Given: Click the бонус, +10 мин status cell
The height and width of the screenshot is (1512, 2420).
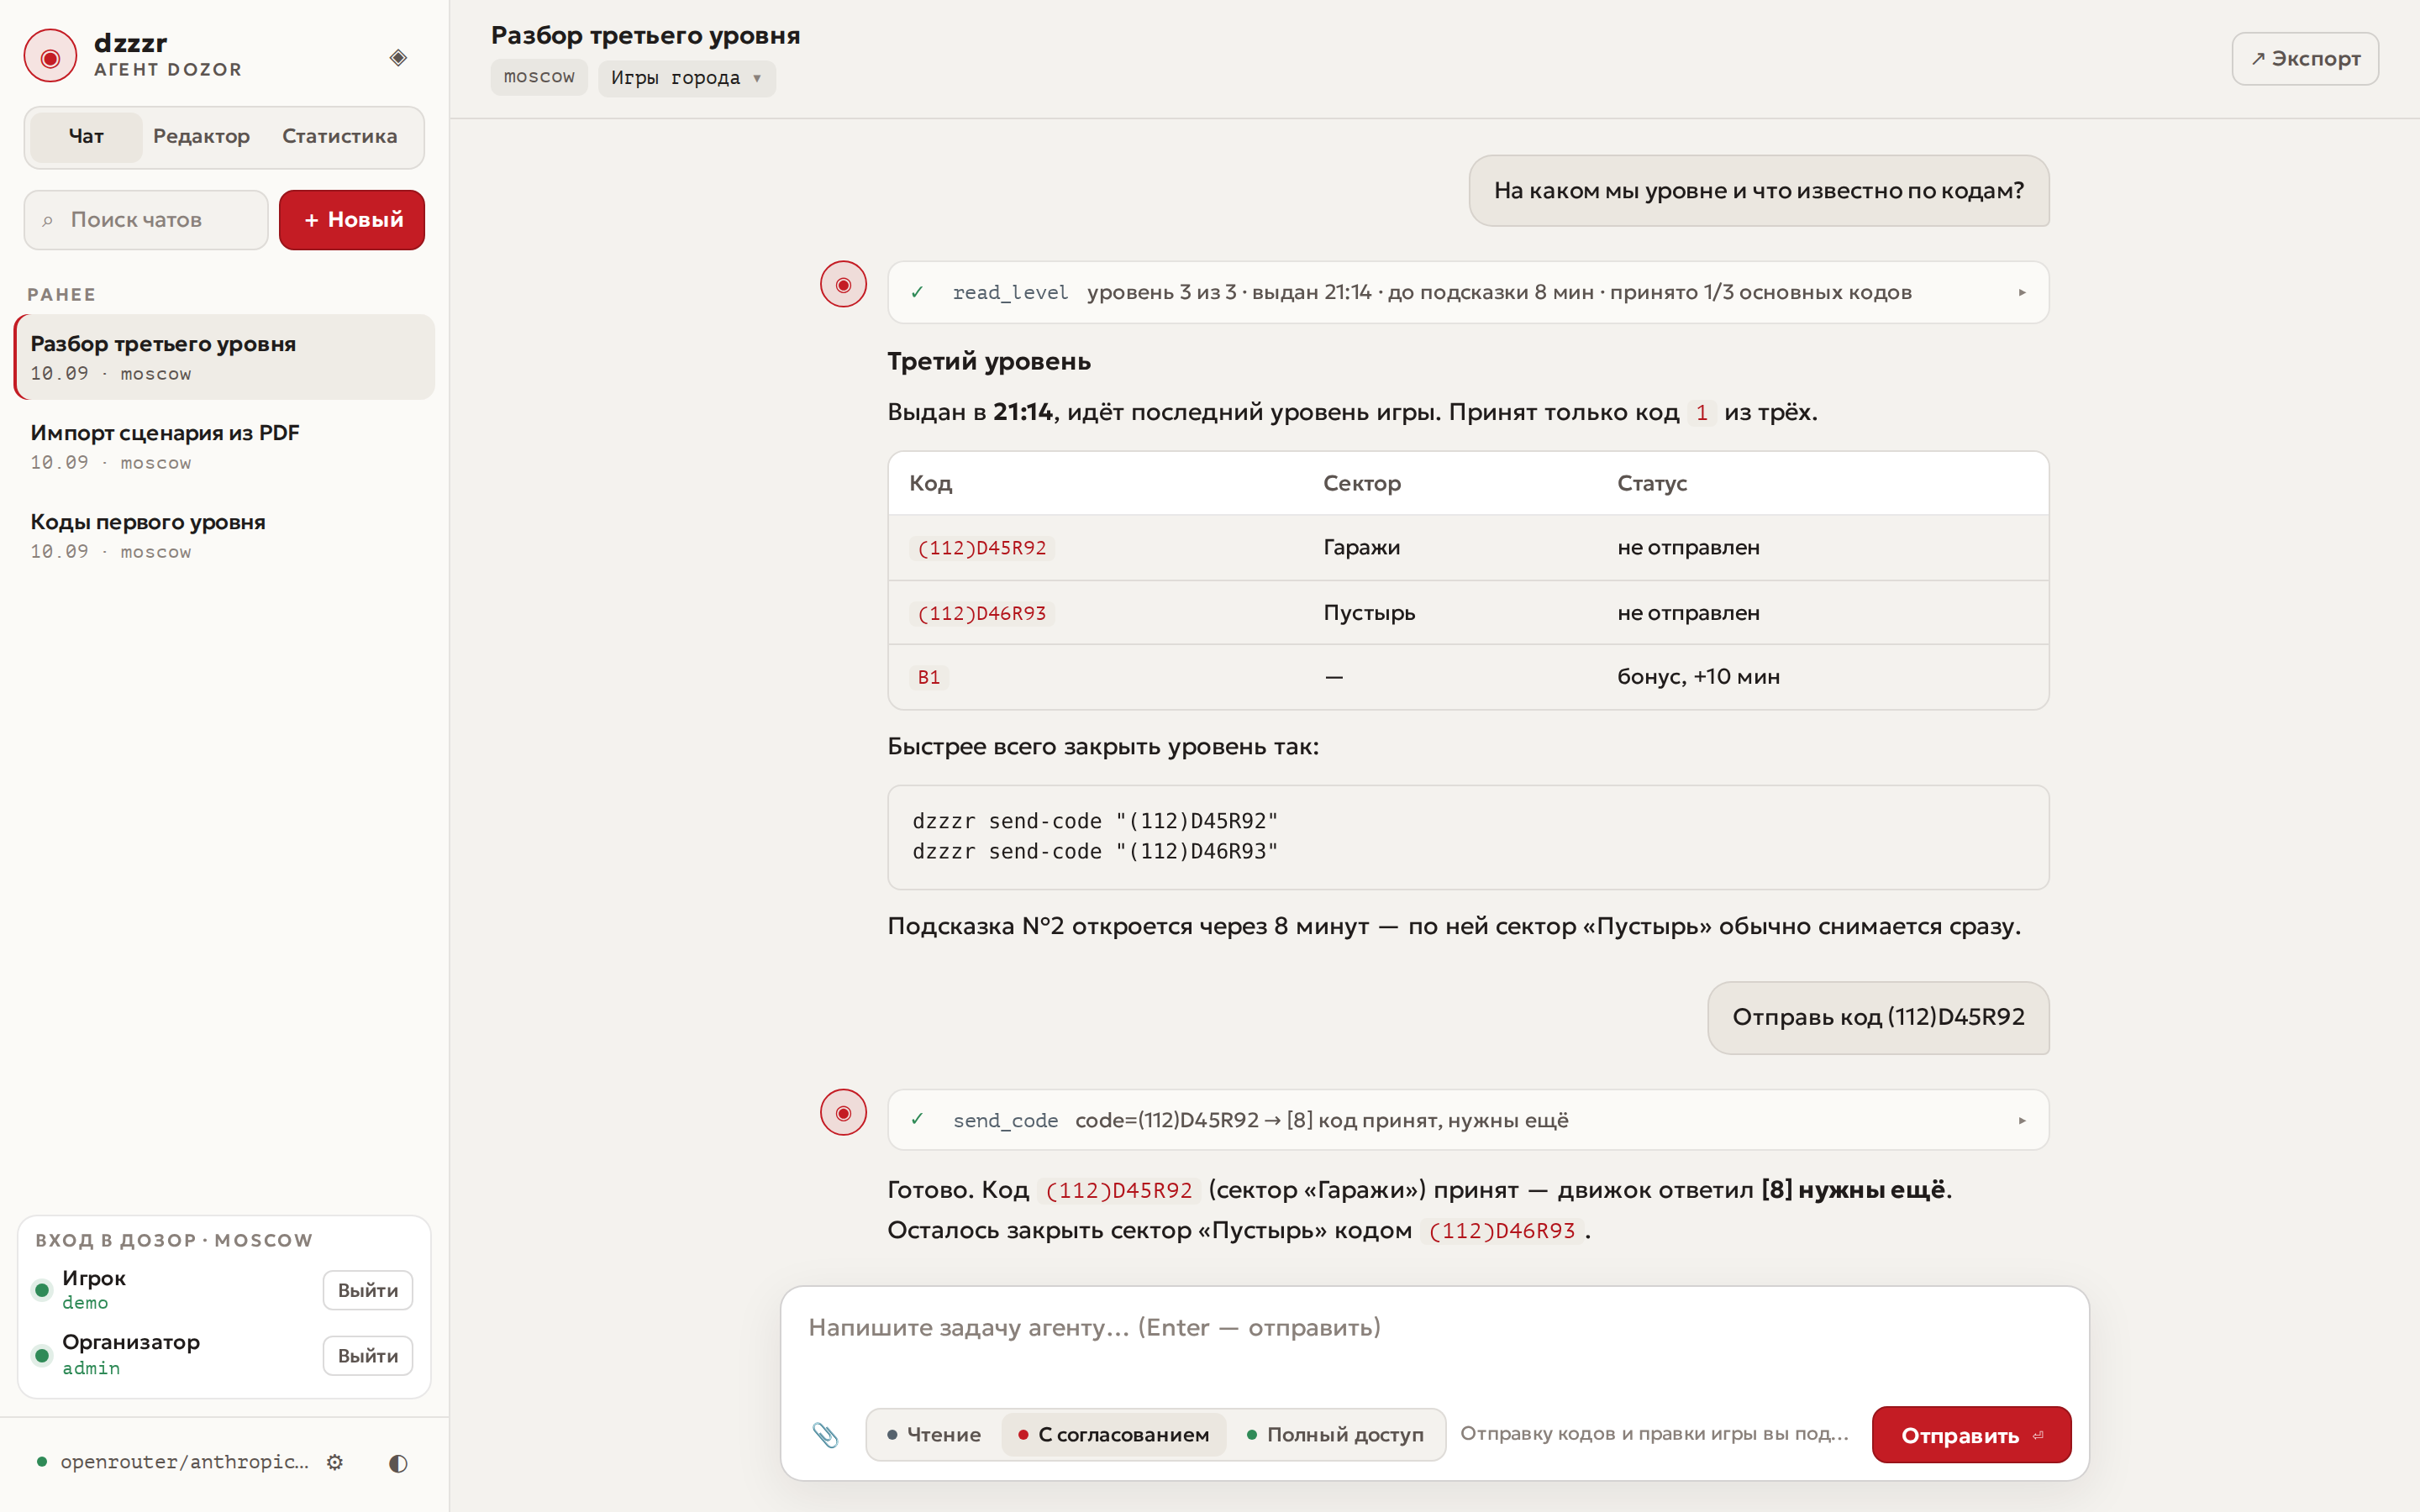Looking at the screenshot, I should point(1698,677).
